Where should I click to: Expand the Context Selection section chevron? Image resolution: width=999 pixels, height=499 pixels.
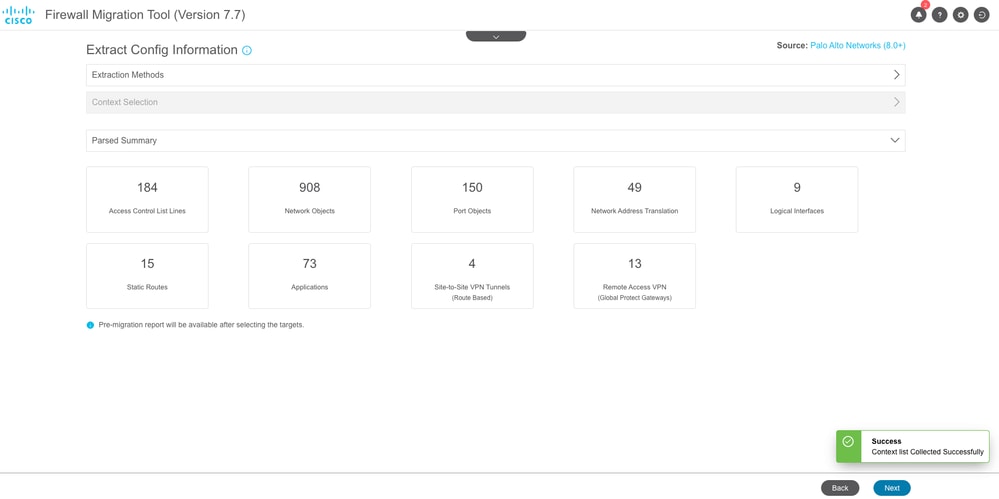[896, 102]
